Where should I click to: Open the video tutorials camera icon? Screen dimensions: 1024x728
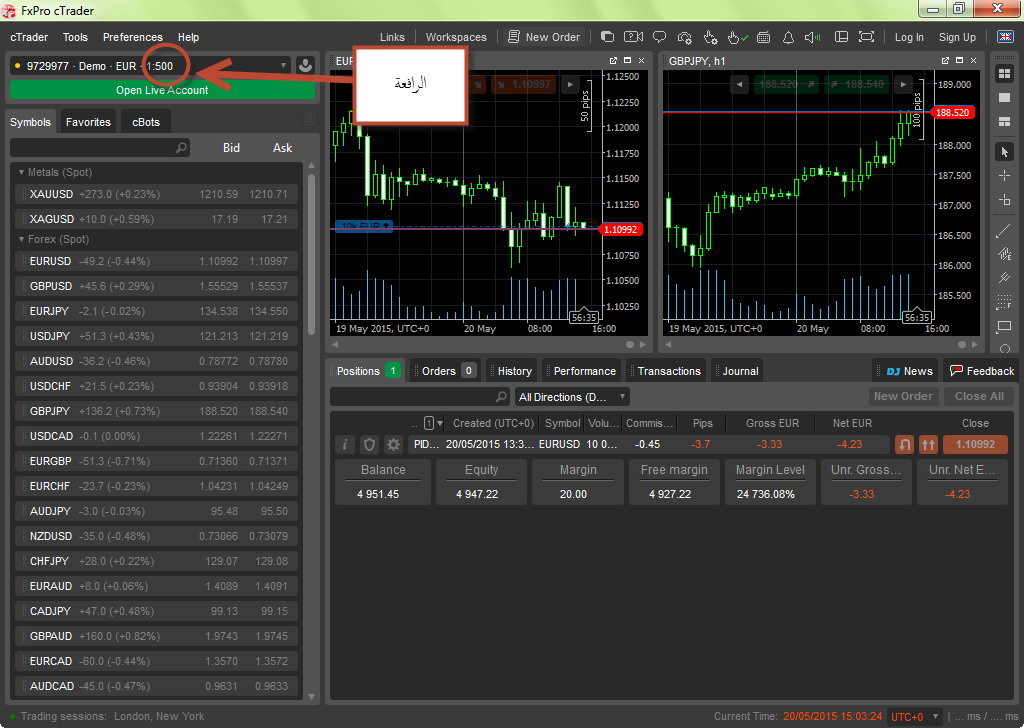point(633,37)
